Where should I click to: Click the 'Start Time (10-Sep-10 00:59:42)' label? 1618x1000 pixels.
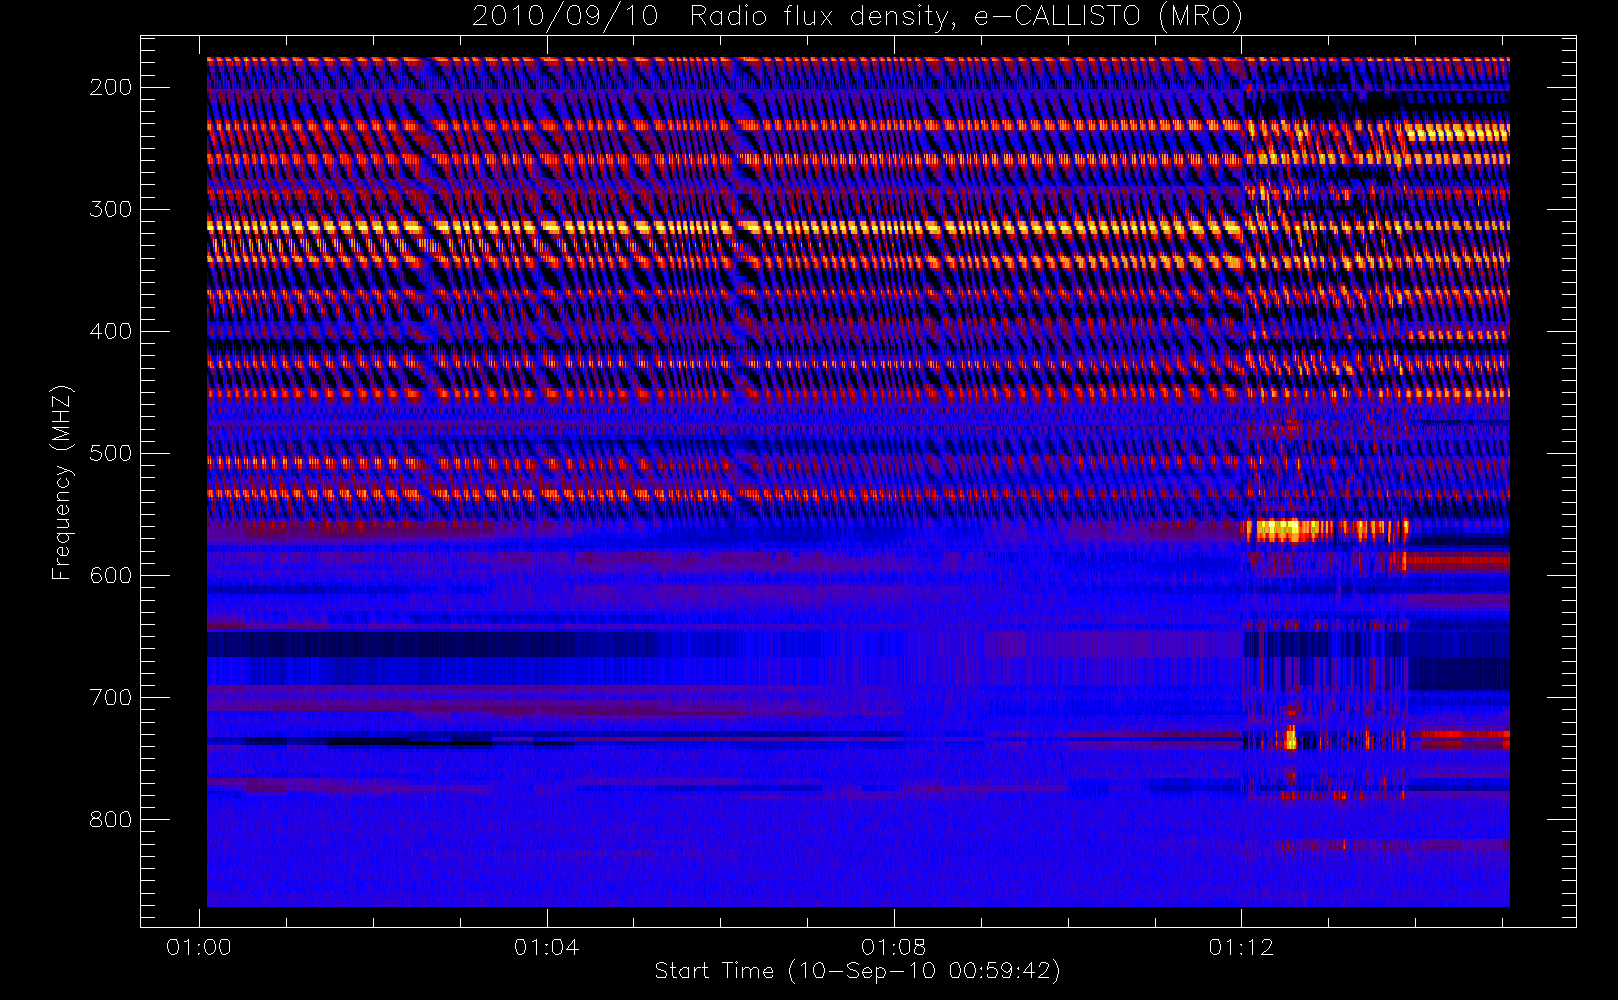tap(857, 971)
